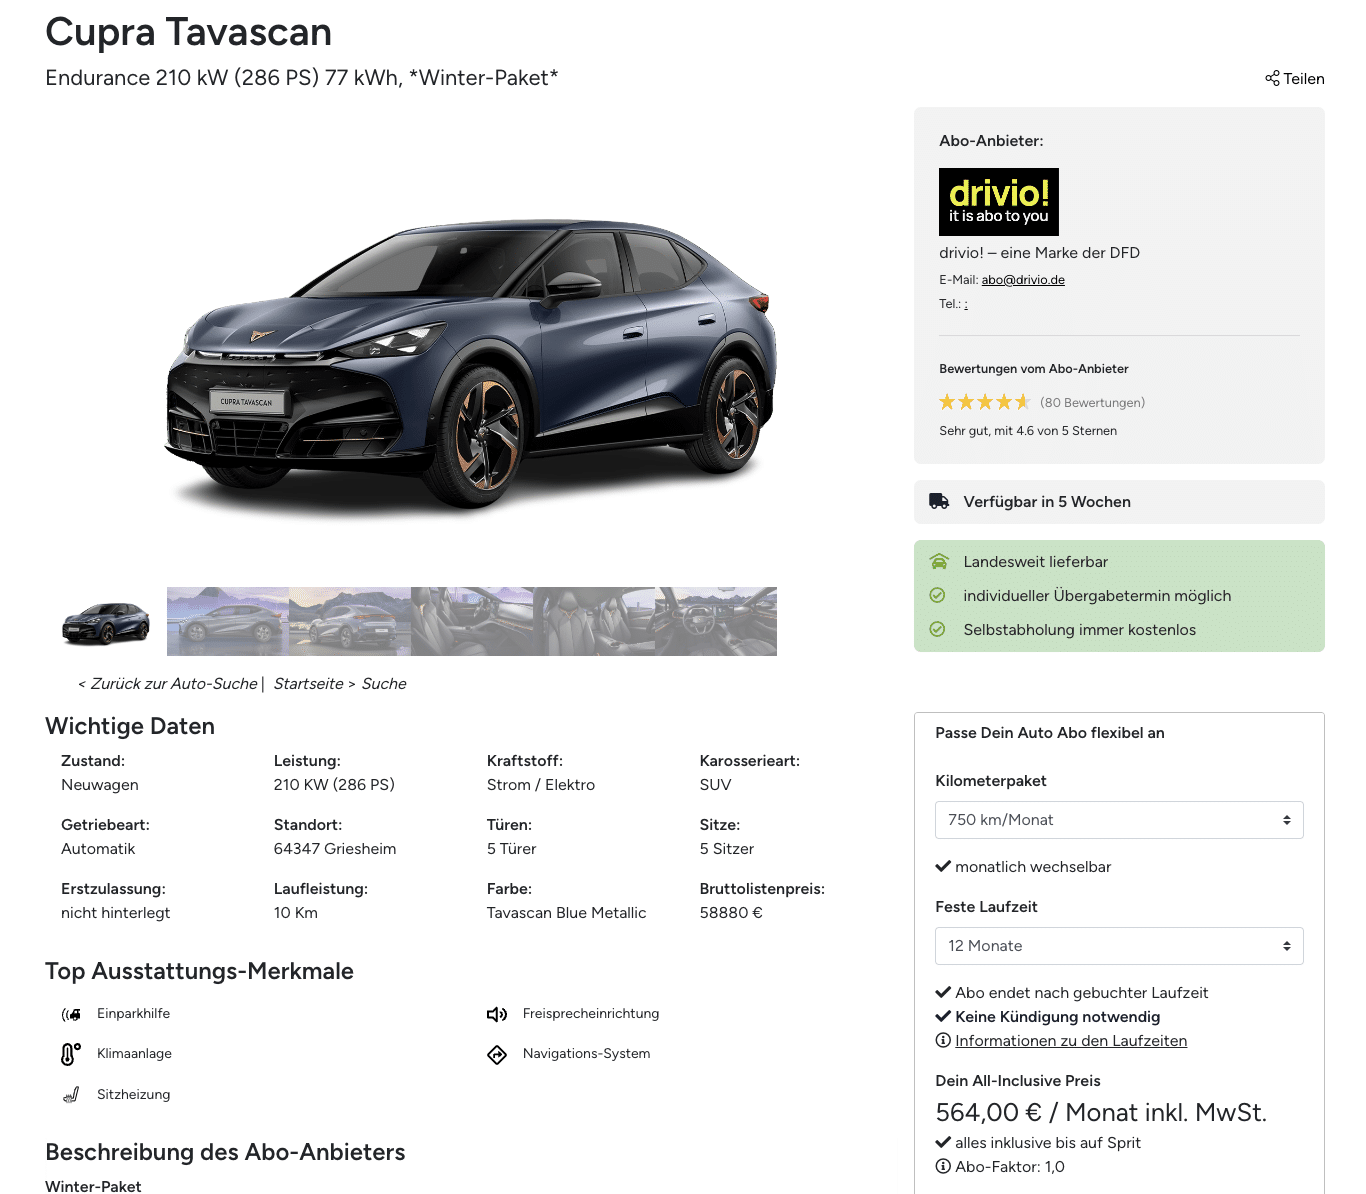
Task: Select the fourth thumbnail showing front seats interior
Action: tap(472, 622)
